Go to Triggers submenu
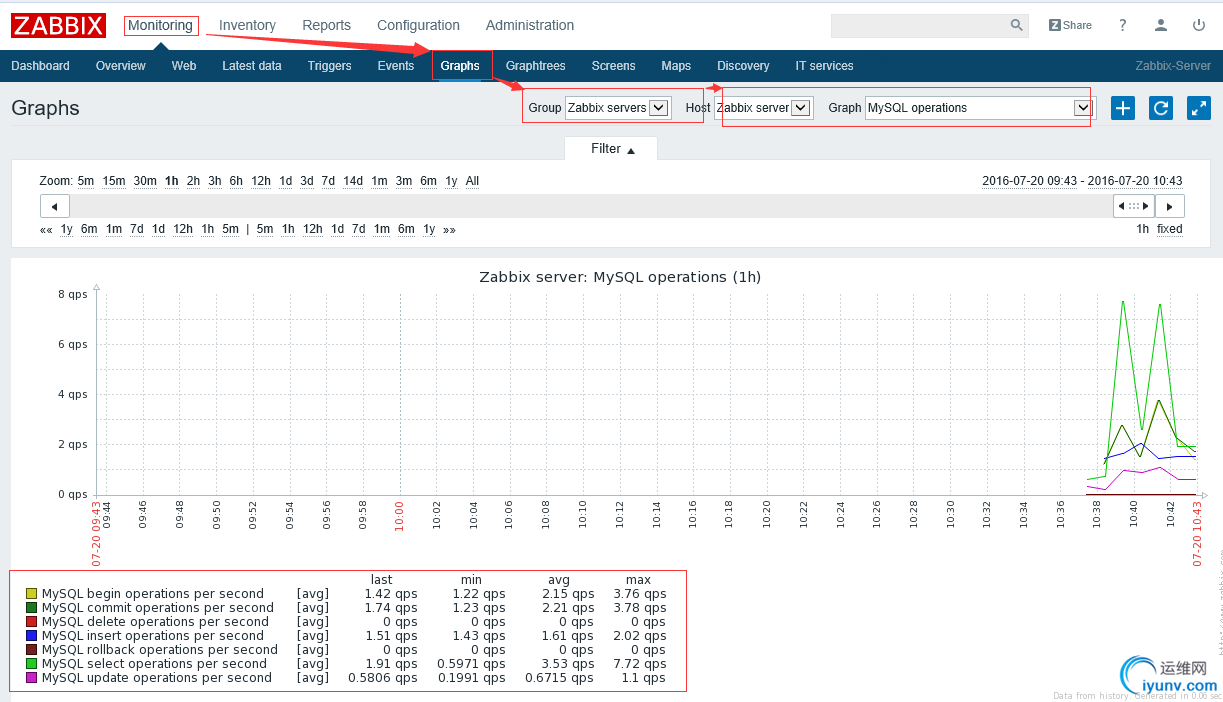 click(x=330, y=66)
